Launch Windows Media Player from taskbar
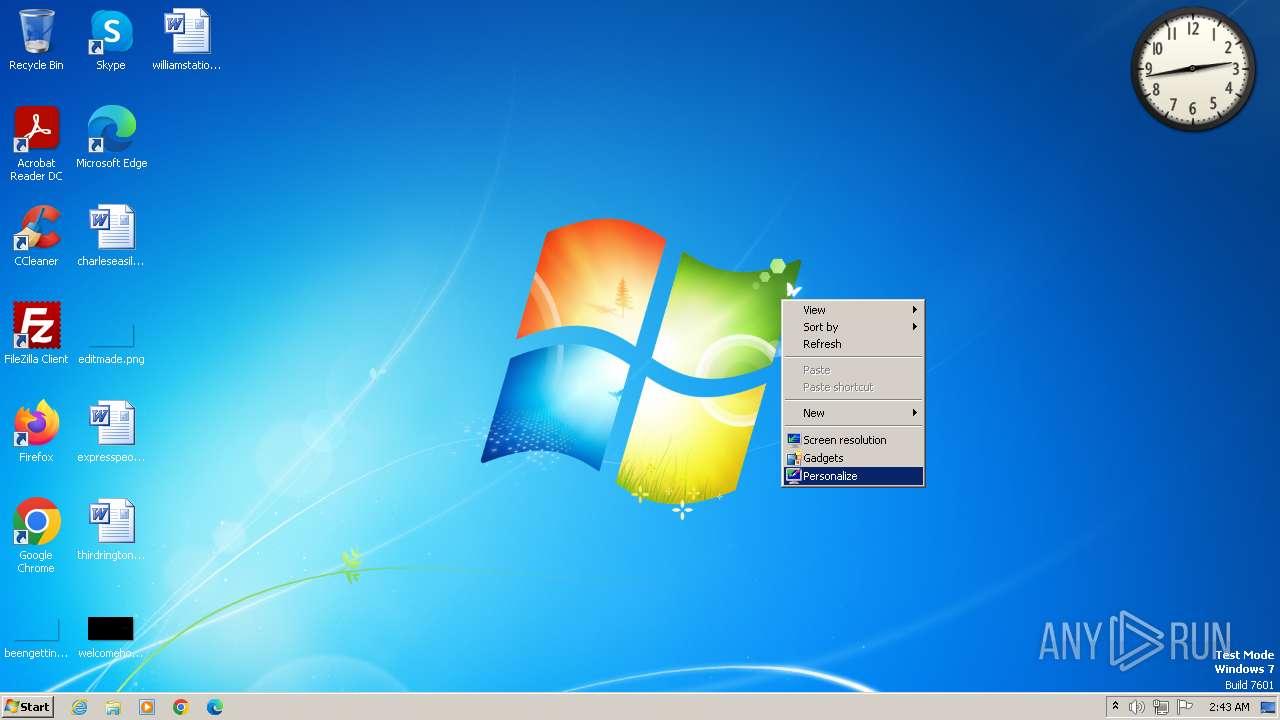1280x720 pixels. coord(147,707)
